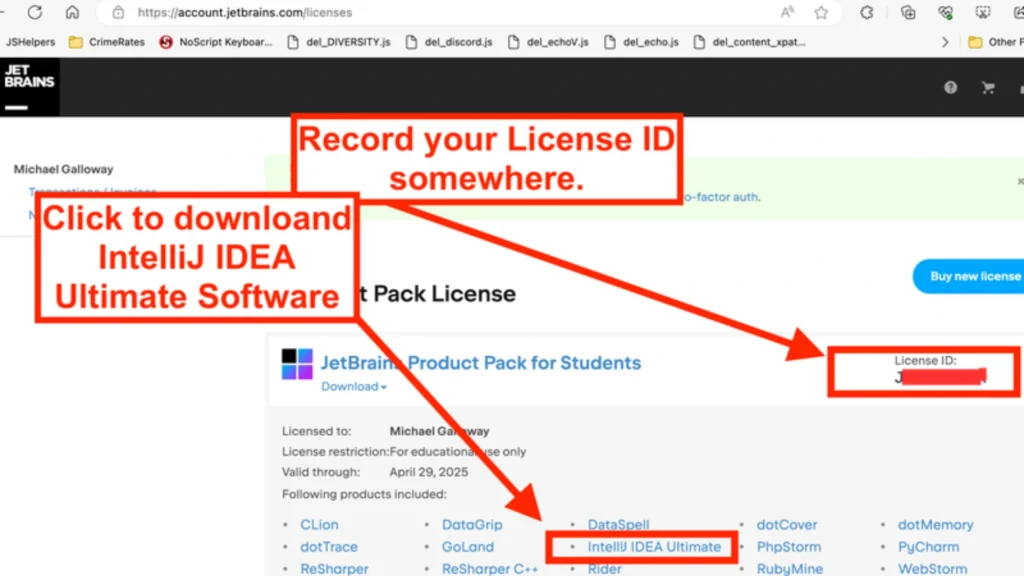This screenshot has height=576, width=1024.
Task: Bookmark page with the star icon
Action: tap(821, 13)
